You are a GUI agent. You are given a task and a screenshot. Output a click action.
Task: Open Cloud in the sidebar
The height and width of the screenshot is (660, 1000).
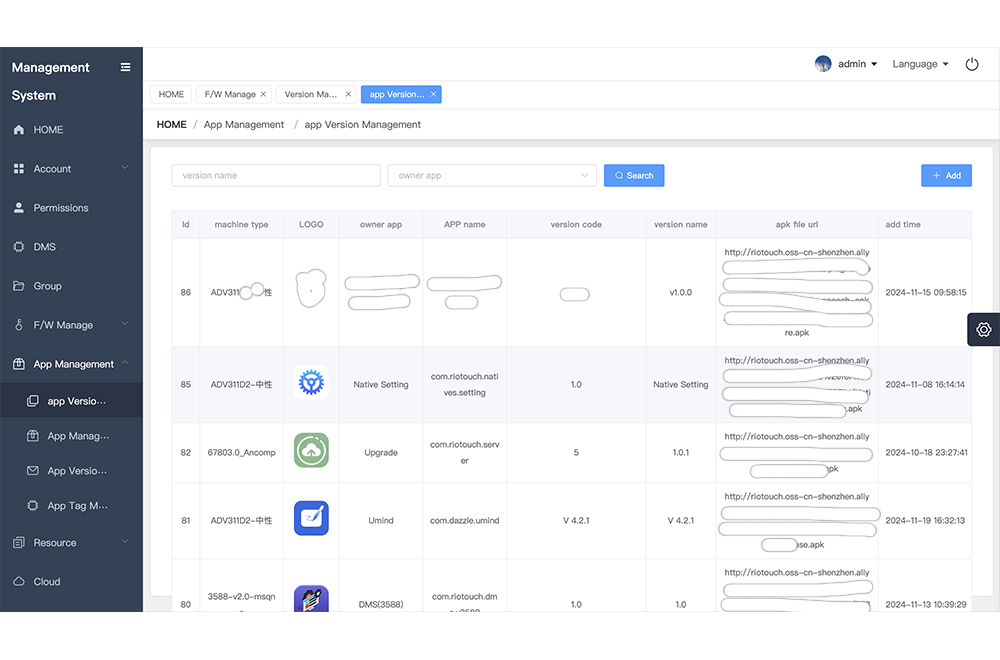coord(71,582)
